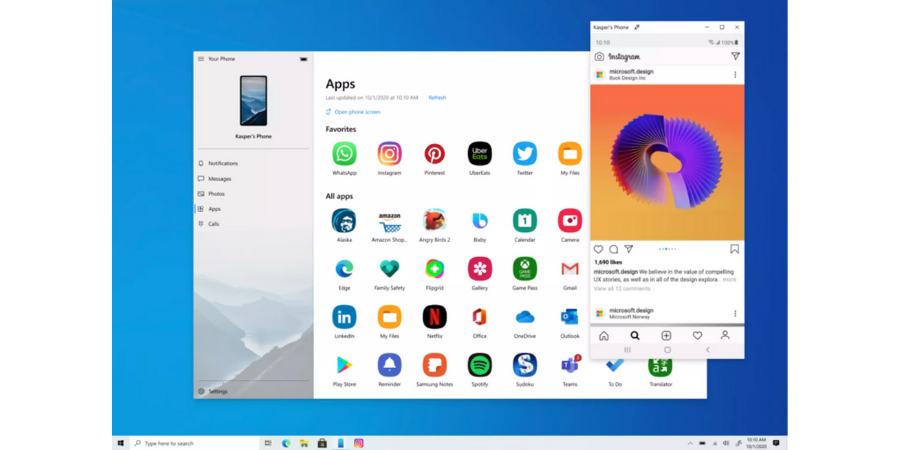Open the LinkedIn app

(344, 317)
